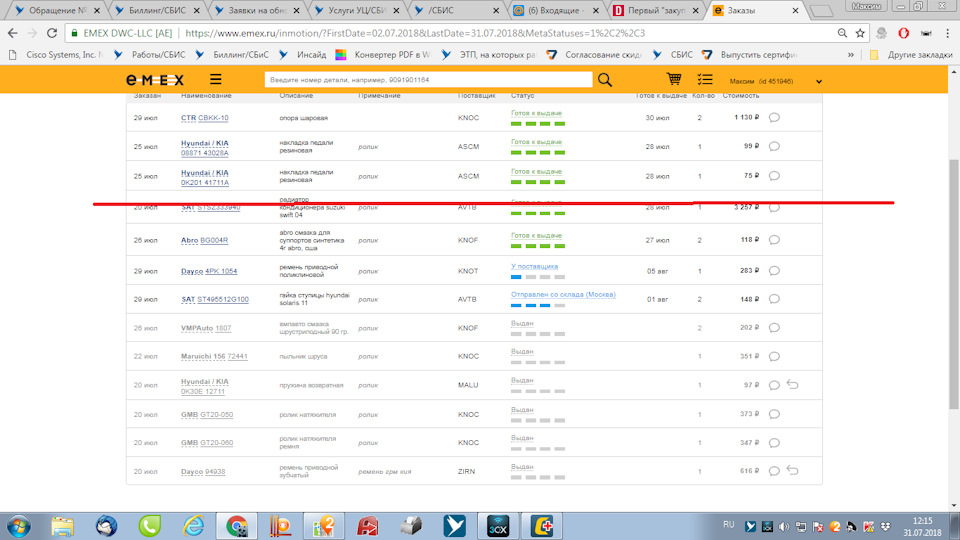Click the page vertical scrollbar

click(954, 284)
